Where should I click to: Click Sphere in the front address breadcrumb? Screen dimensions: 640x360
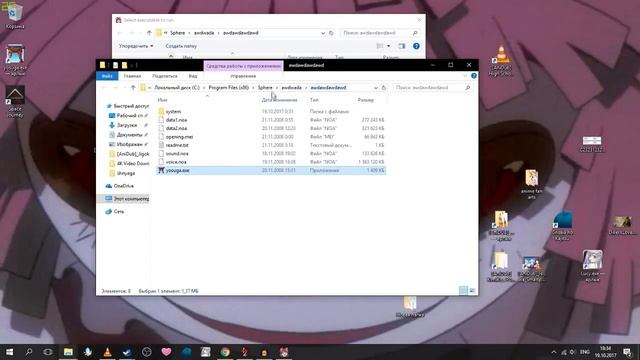pyautogui.click(x=265, y=87)
